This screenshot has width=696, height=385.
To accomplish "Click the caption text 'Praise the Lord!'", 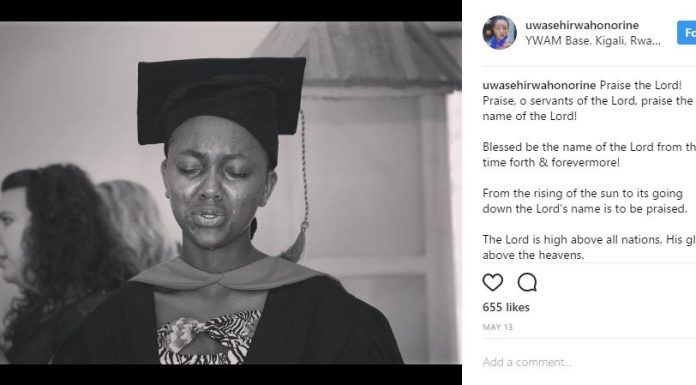I will tap(641, 85).
